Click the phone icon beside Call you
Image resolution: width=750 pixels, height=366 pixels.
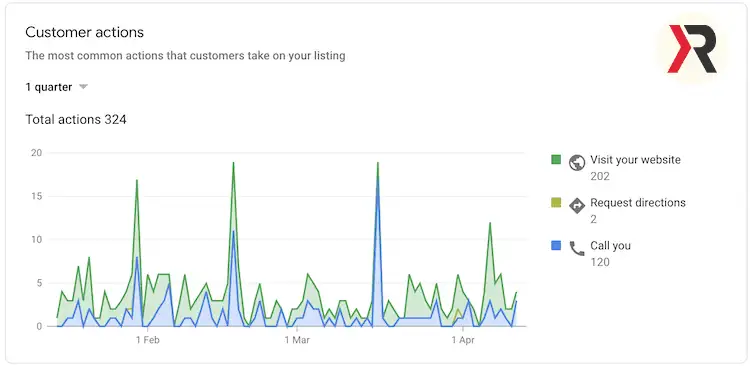click(577, 248)
